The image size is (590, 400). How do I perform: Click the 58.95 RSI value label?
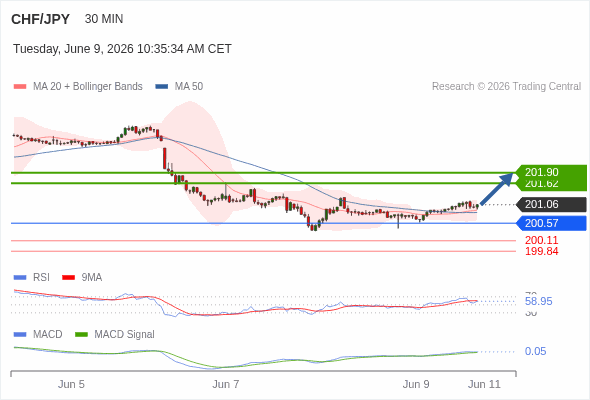pos(538,301)
